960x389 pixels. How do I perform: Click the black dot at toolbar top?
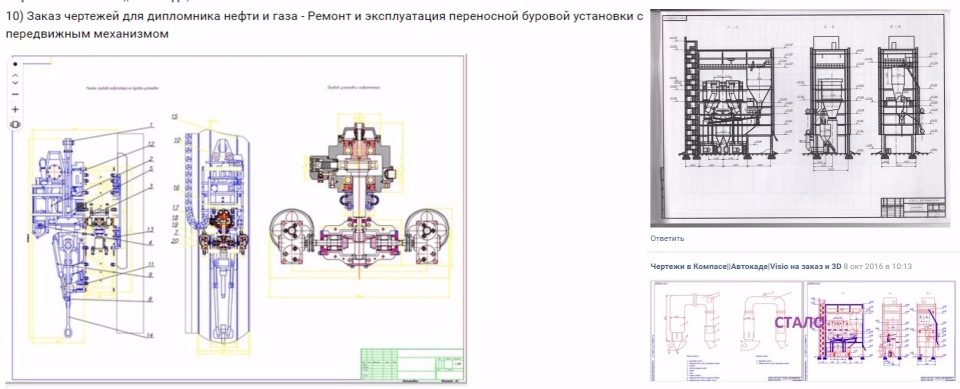(x=15, y=64)
